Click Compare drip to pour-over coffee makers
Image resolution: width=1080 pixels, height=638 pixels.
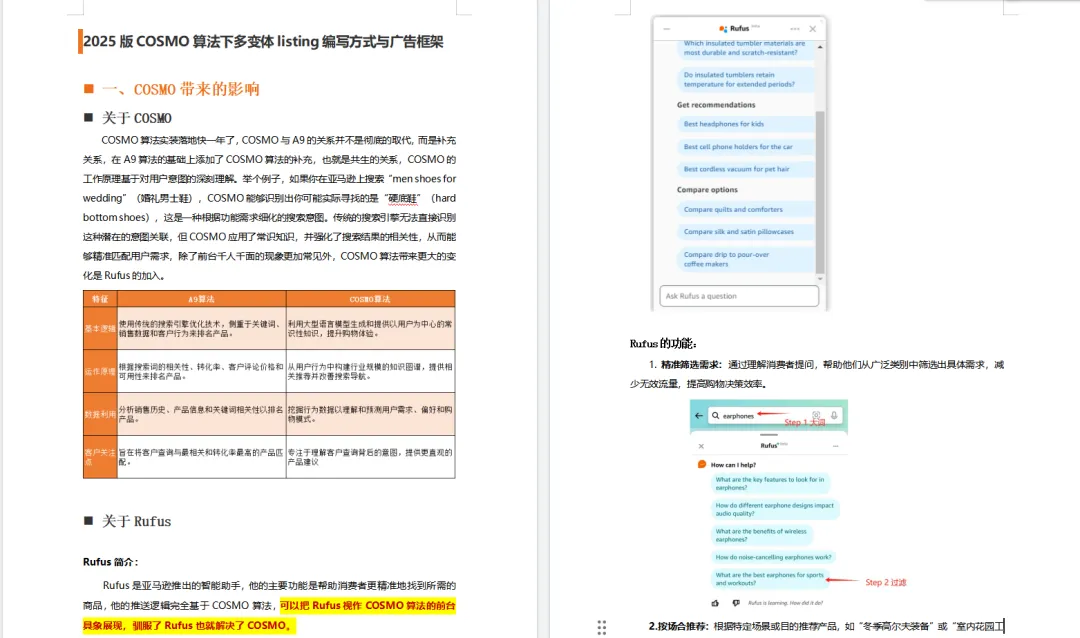(x=745, y=259)
